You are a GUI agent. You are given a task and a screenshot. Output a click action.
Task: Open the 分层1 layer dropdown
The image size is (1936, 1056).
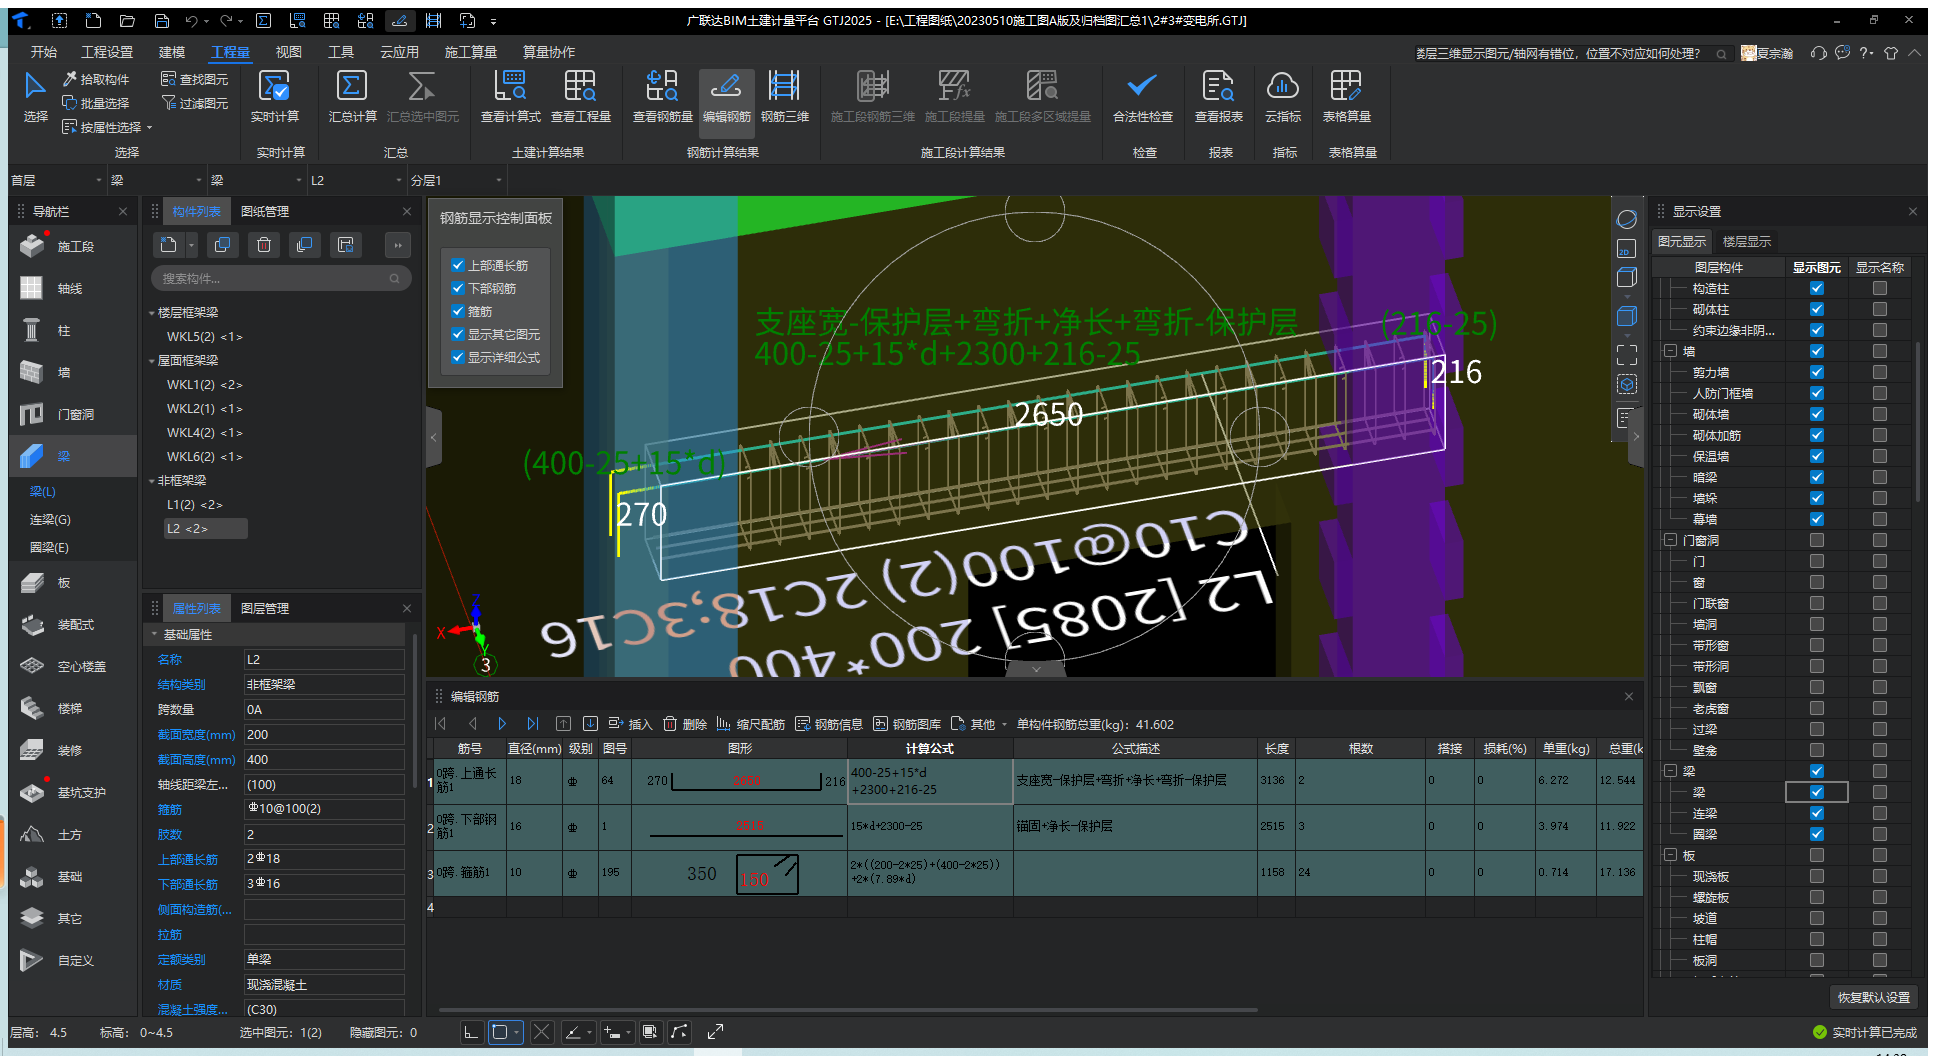pos(456,180)
